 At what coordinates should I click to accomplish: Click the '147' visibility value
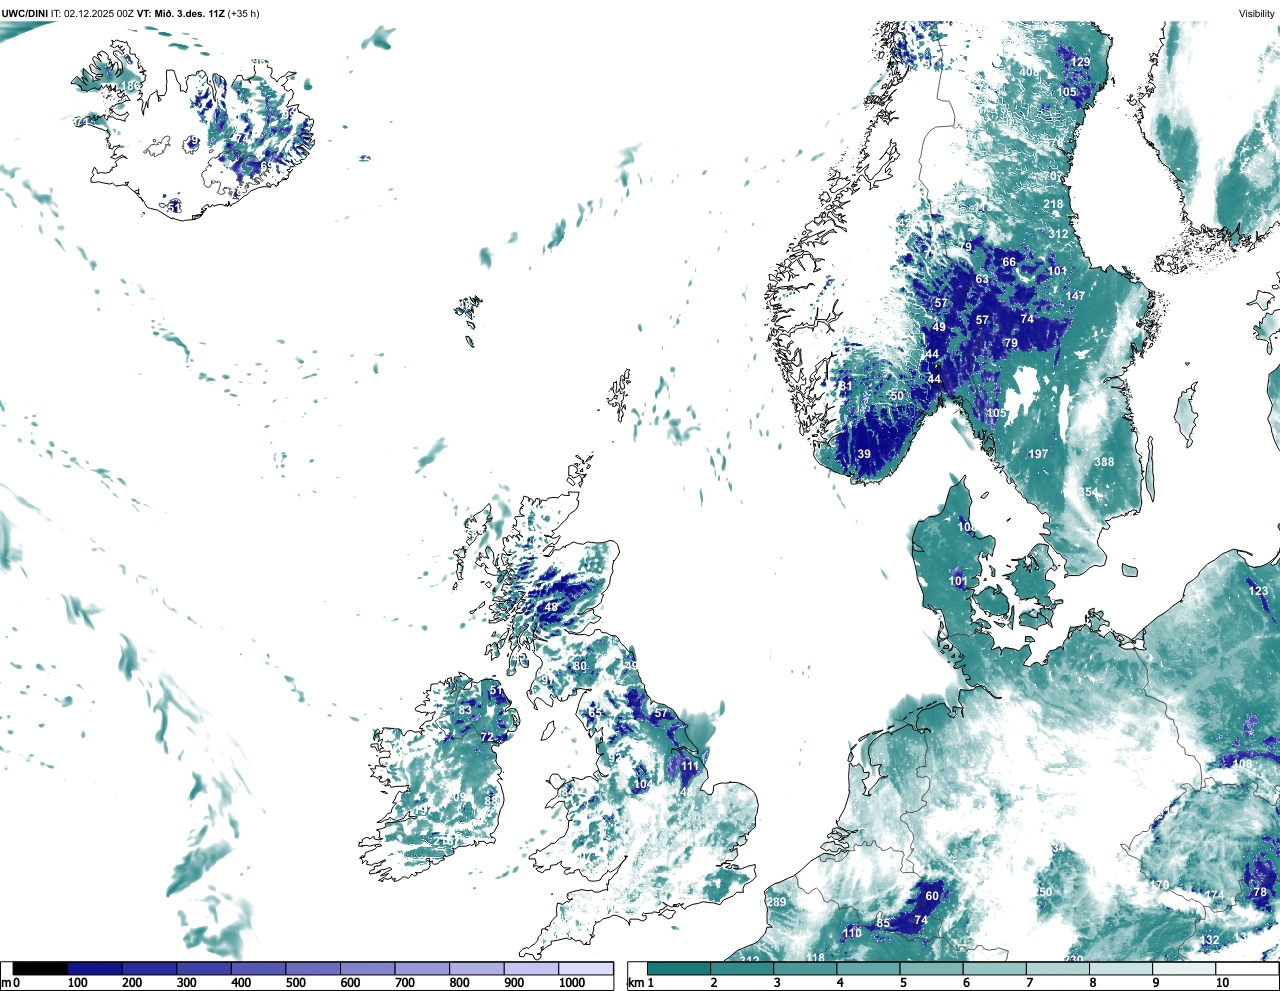tap(1075, 296)
